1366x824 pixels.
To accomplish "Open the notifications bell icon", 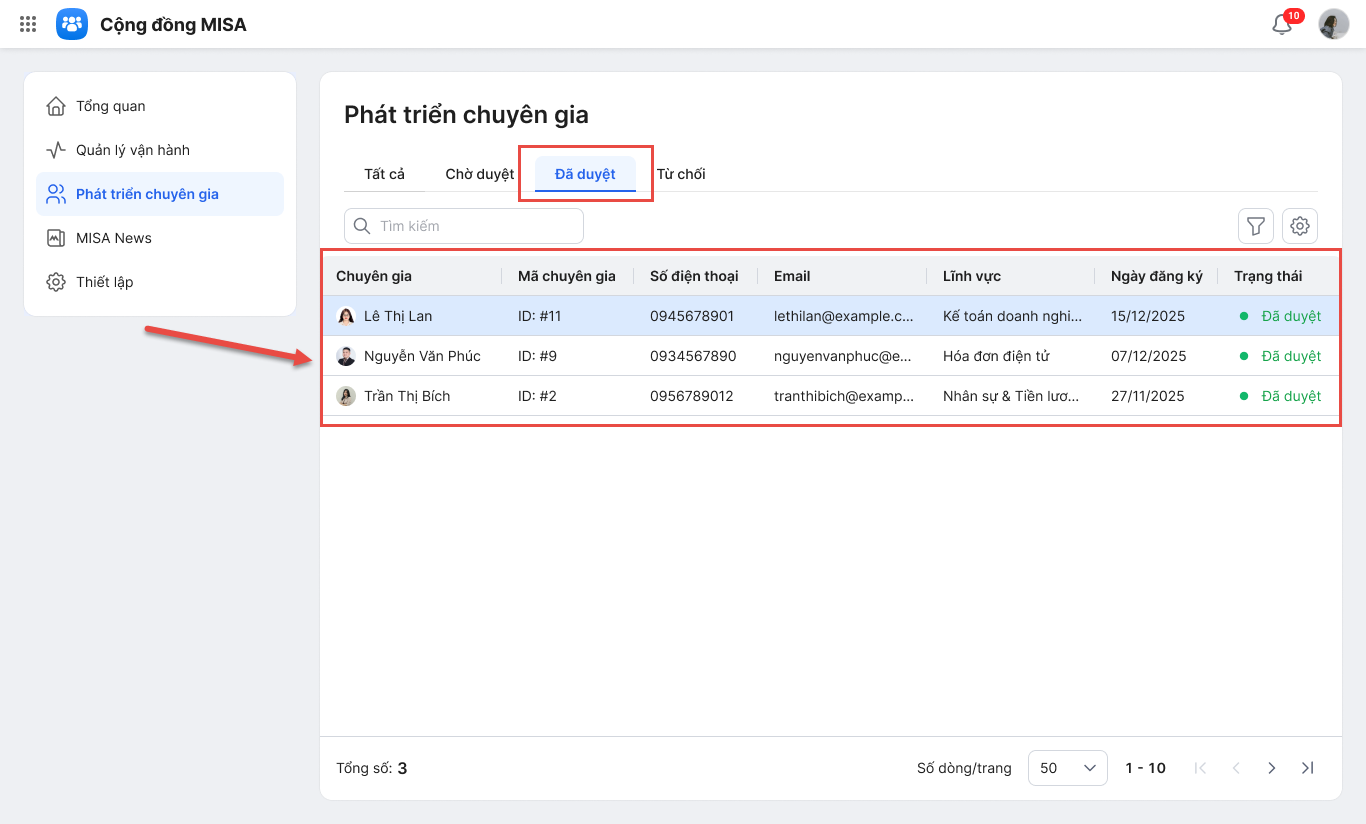I will 1282,25.
